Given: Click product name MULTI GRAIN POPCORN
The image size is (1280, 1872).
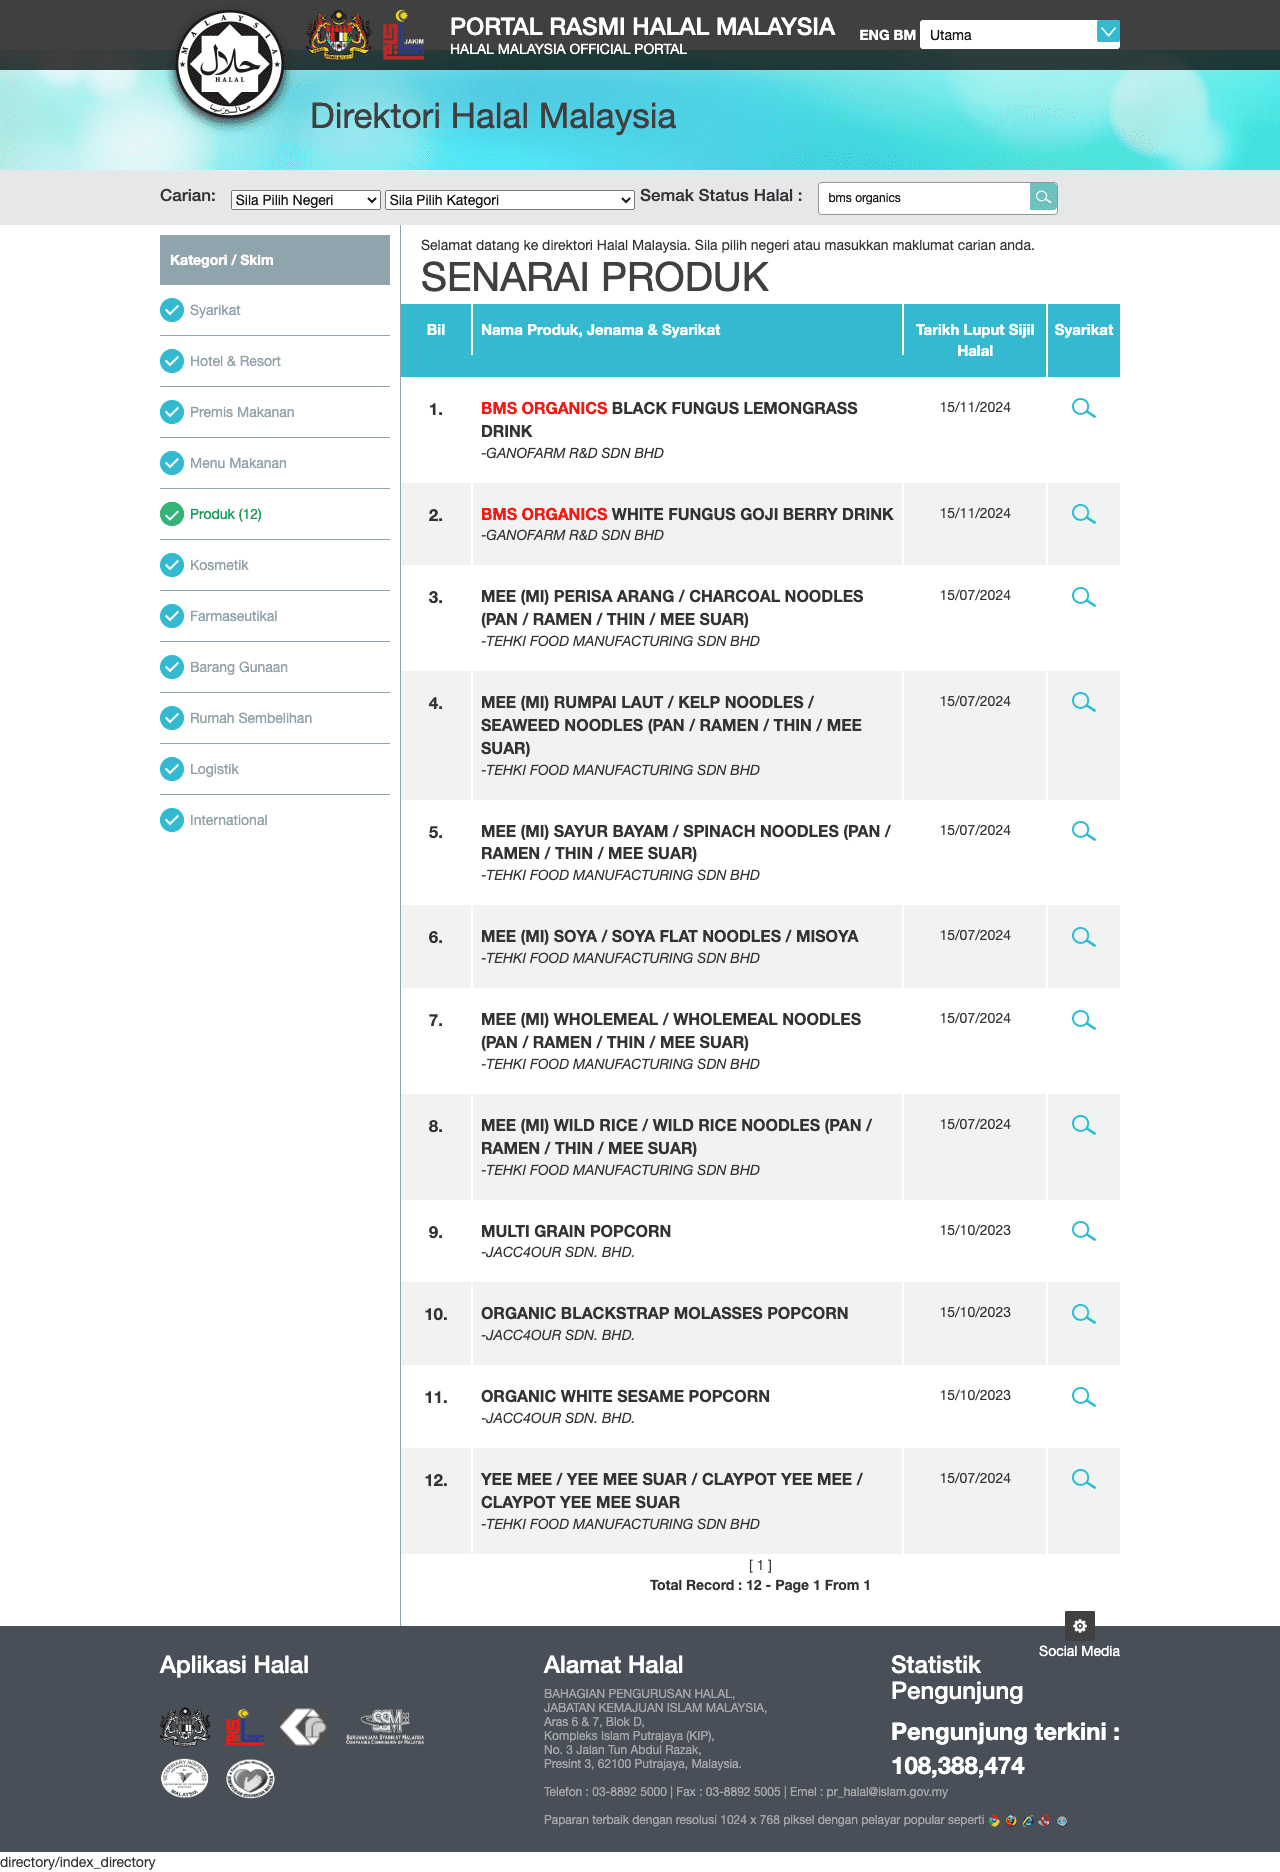Looking at the screenshot, I should 576,1231.
